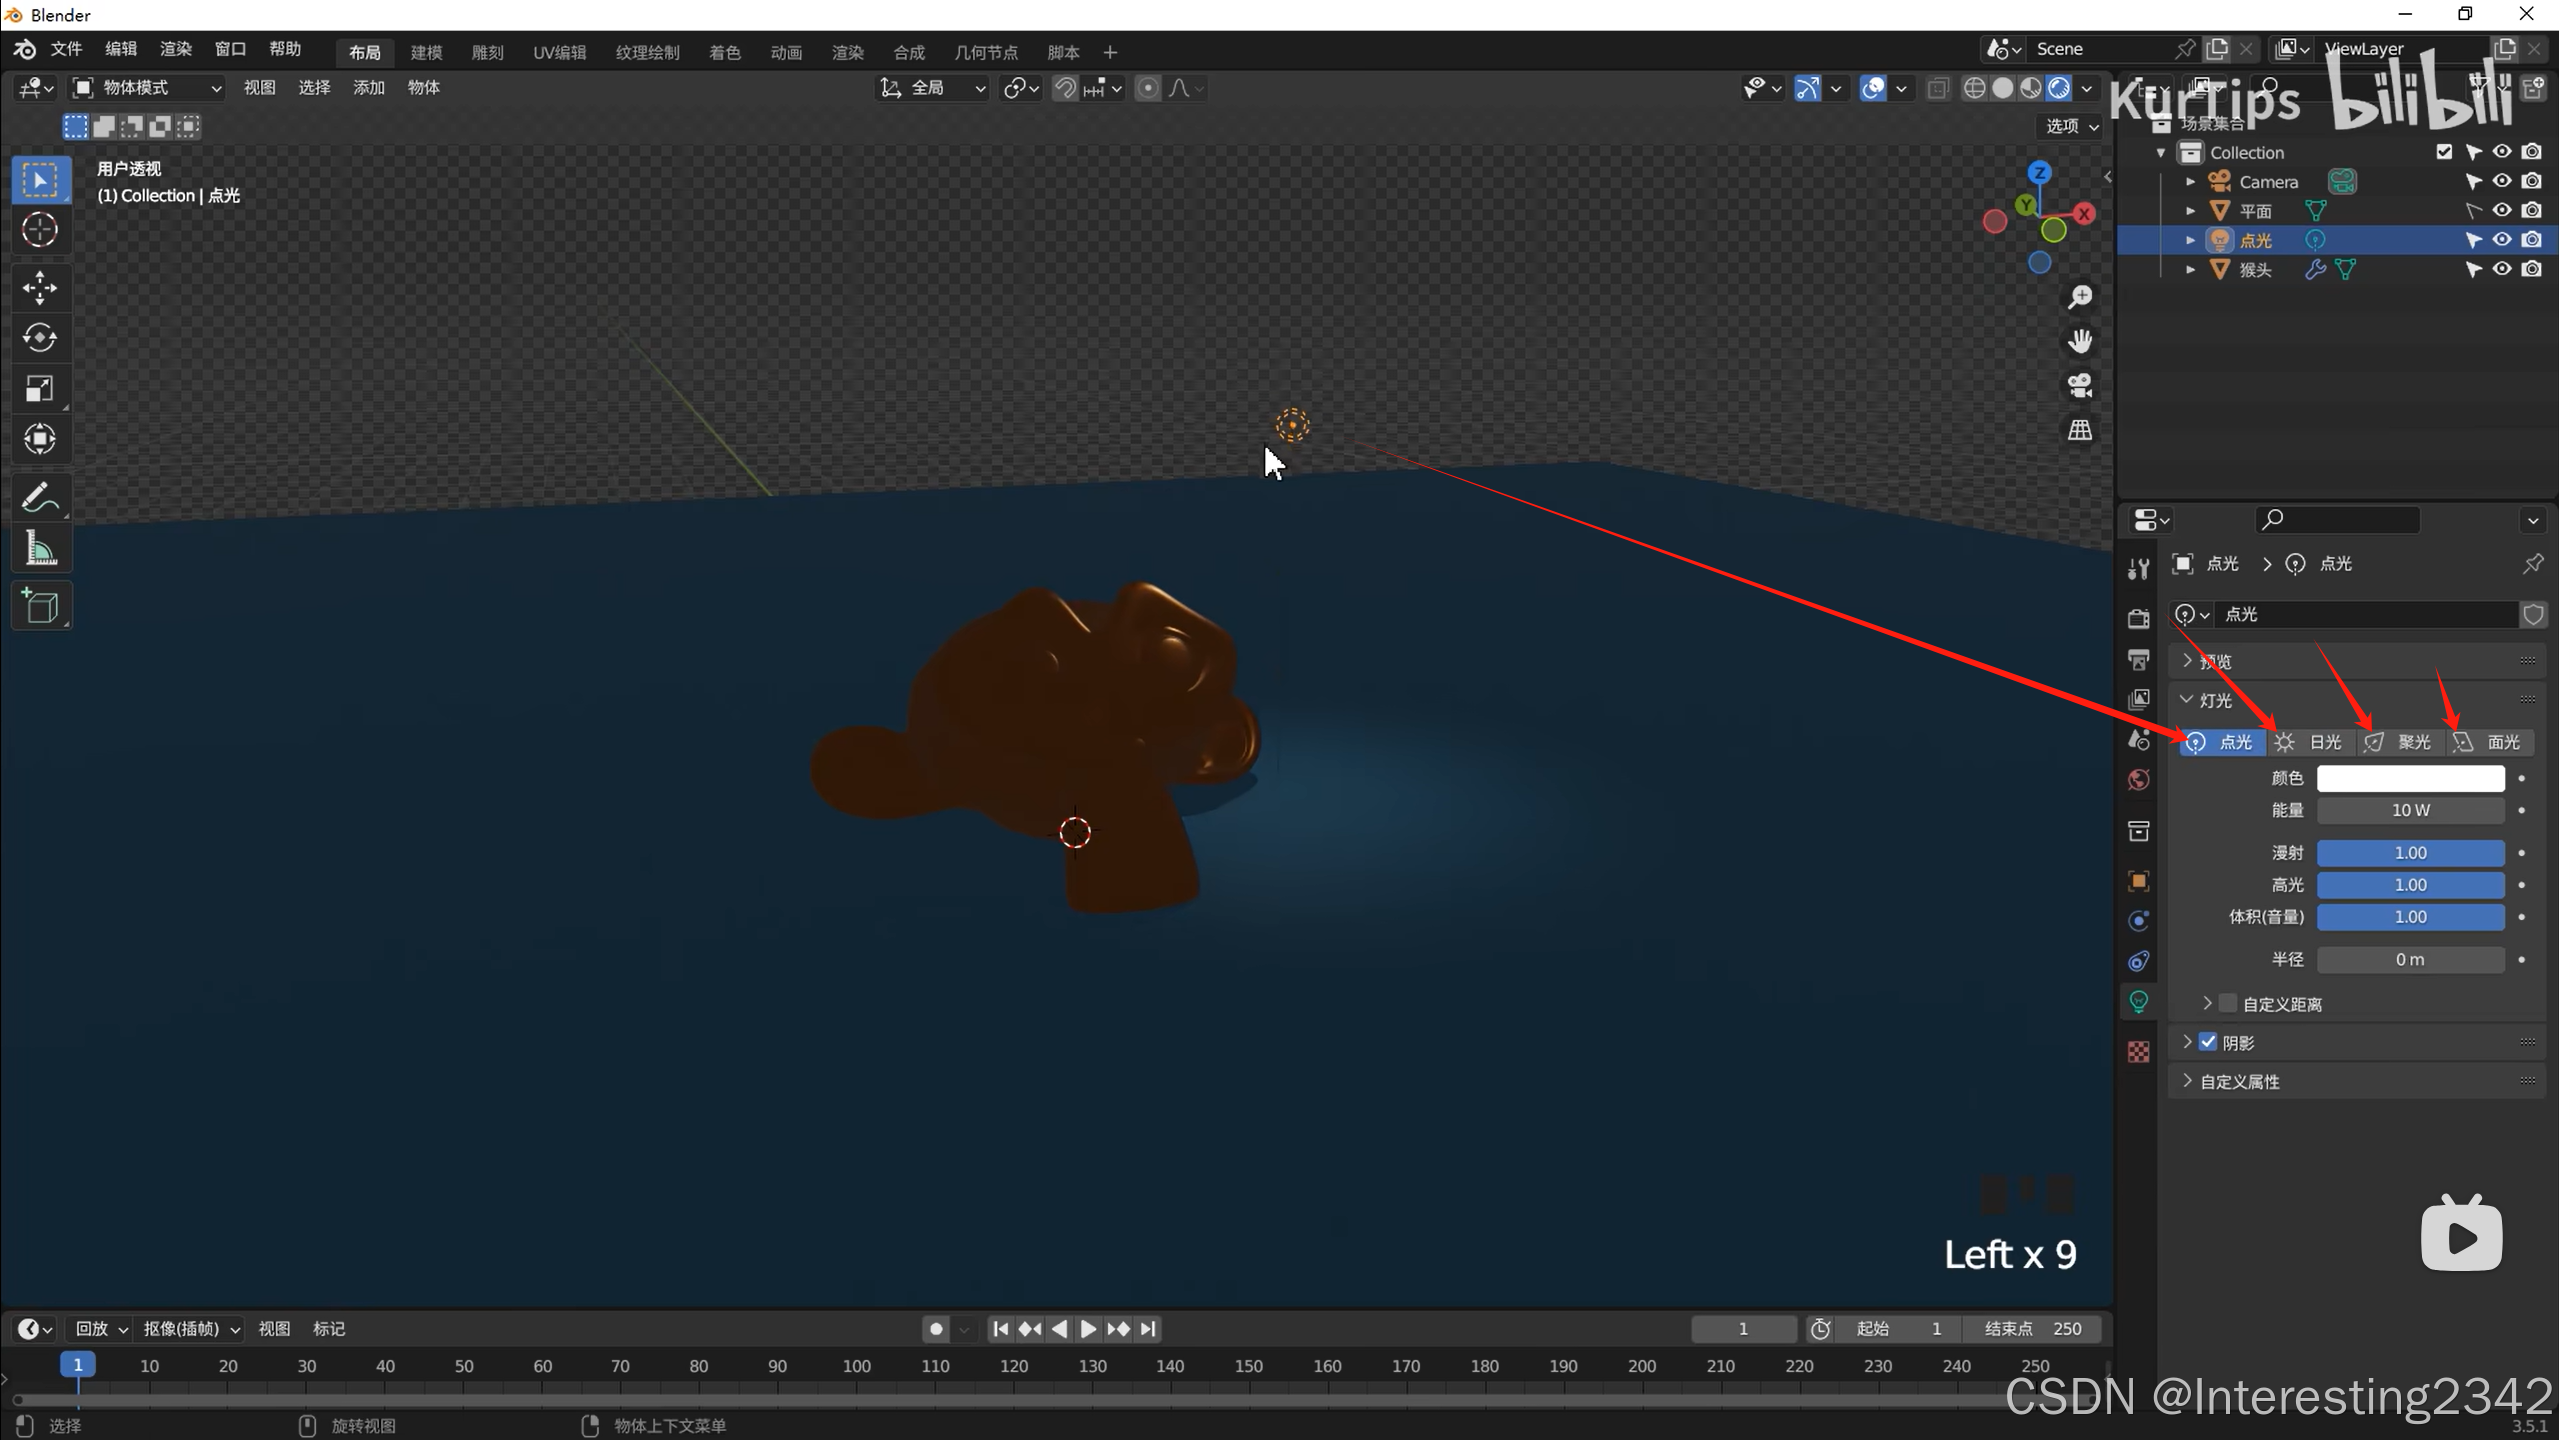2559x1440 pixels.
Task: Toggle camera view in viewport
Action: [x=2080, y=386]
